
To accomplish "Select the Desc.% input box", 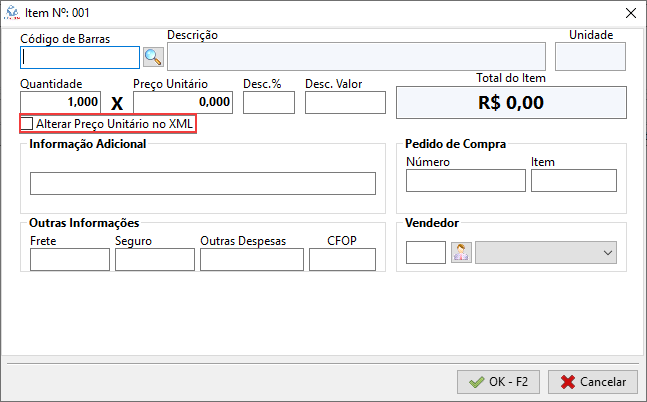I will click(x=268, y=102).
